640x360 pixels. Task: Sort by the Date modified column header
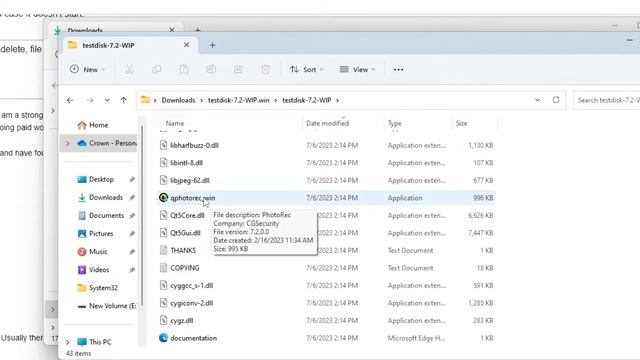pyautogui.click(x=327, y=123)
